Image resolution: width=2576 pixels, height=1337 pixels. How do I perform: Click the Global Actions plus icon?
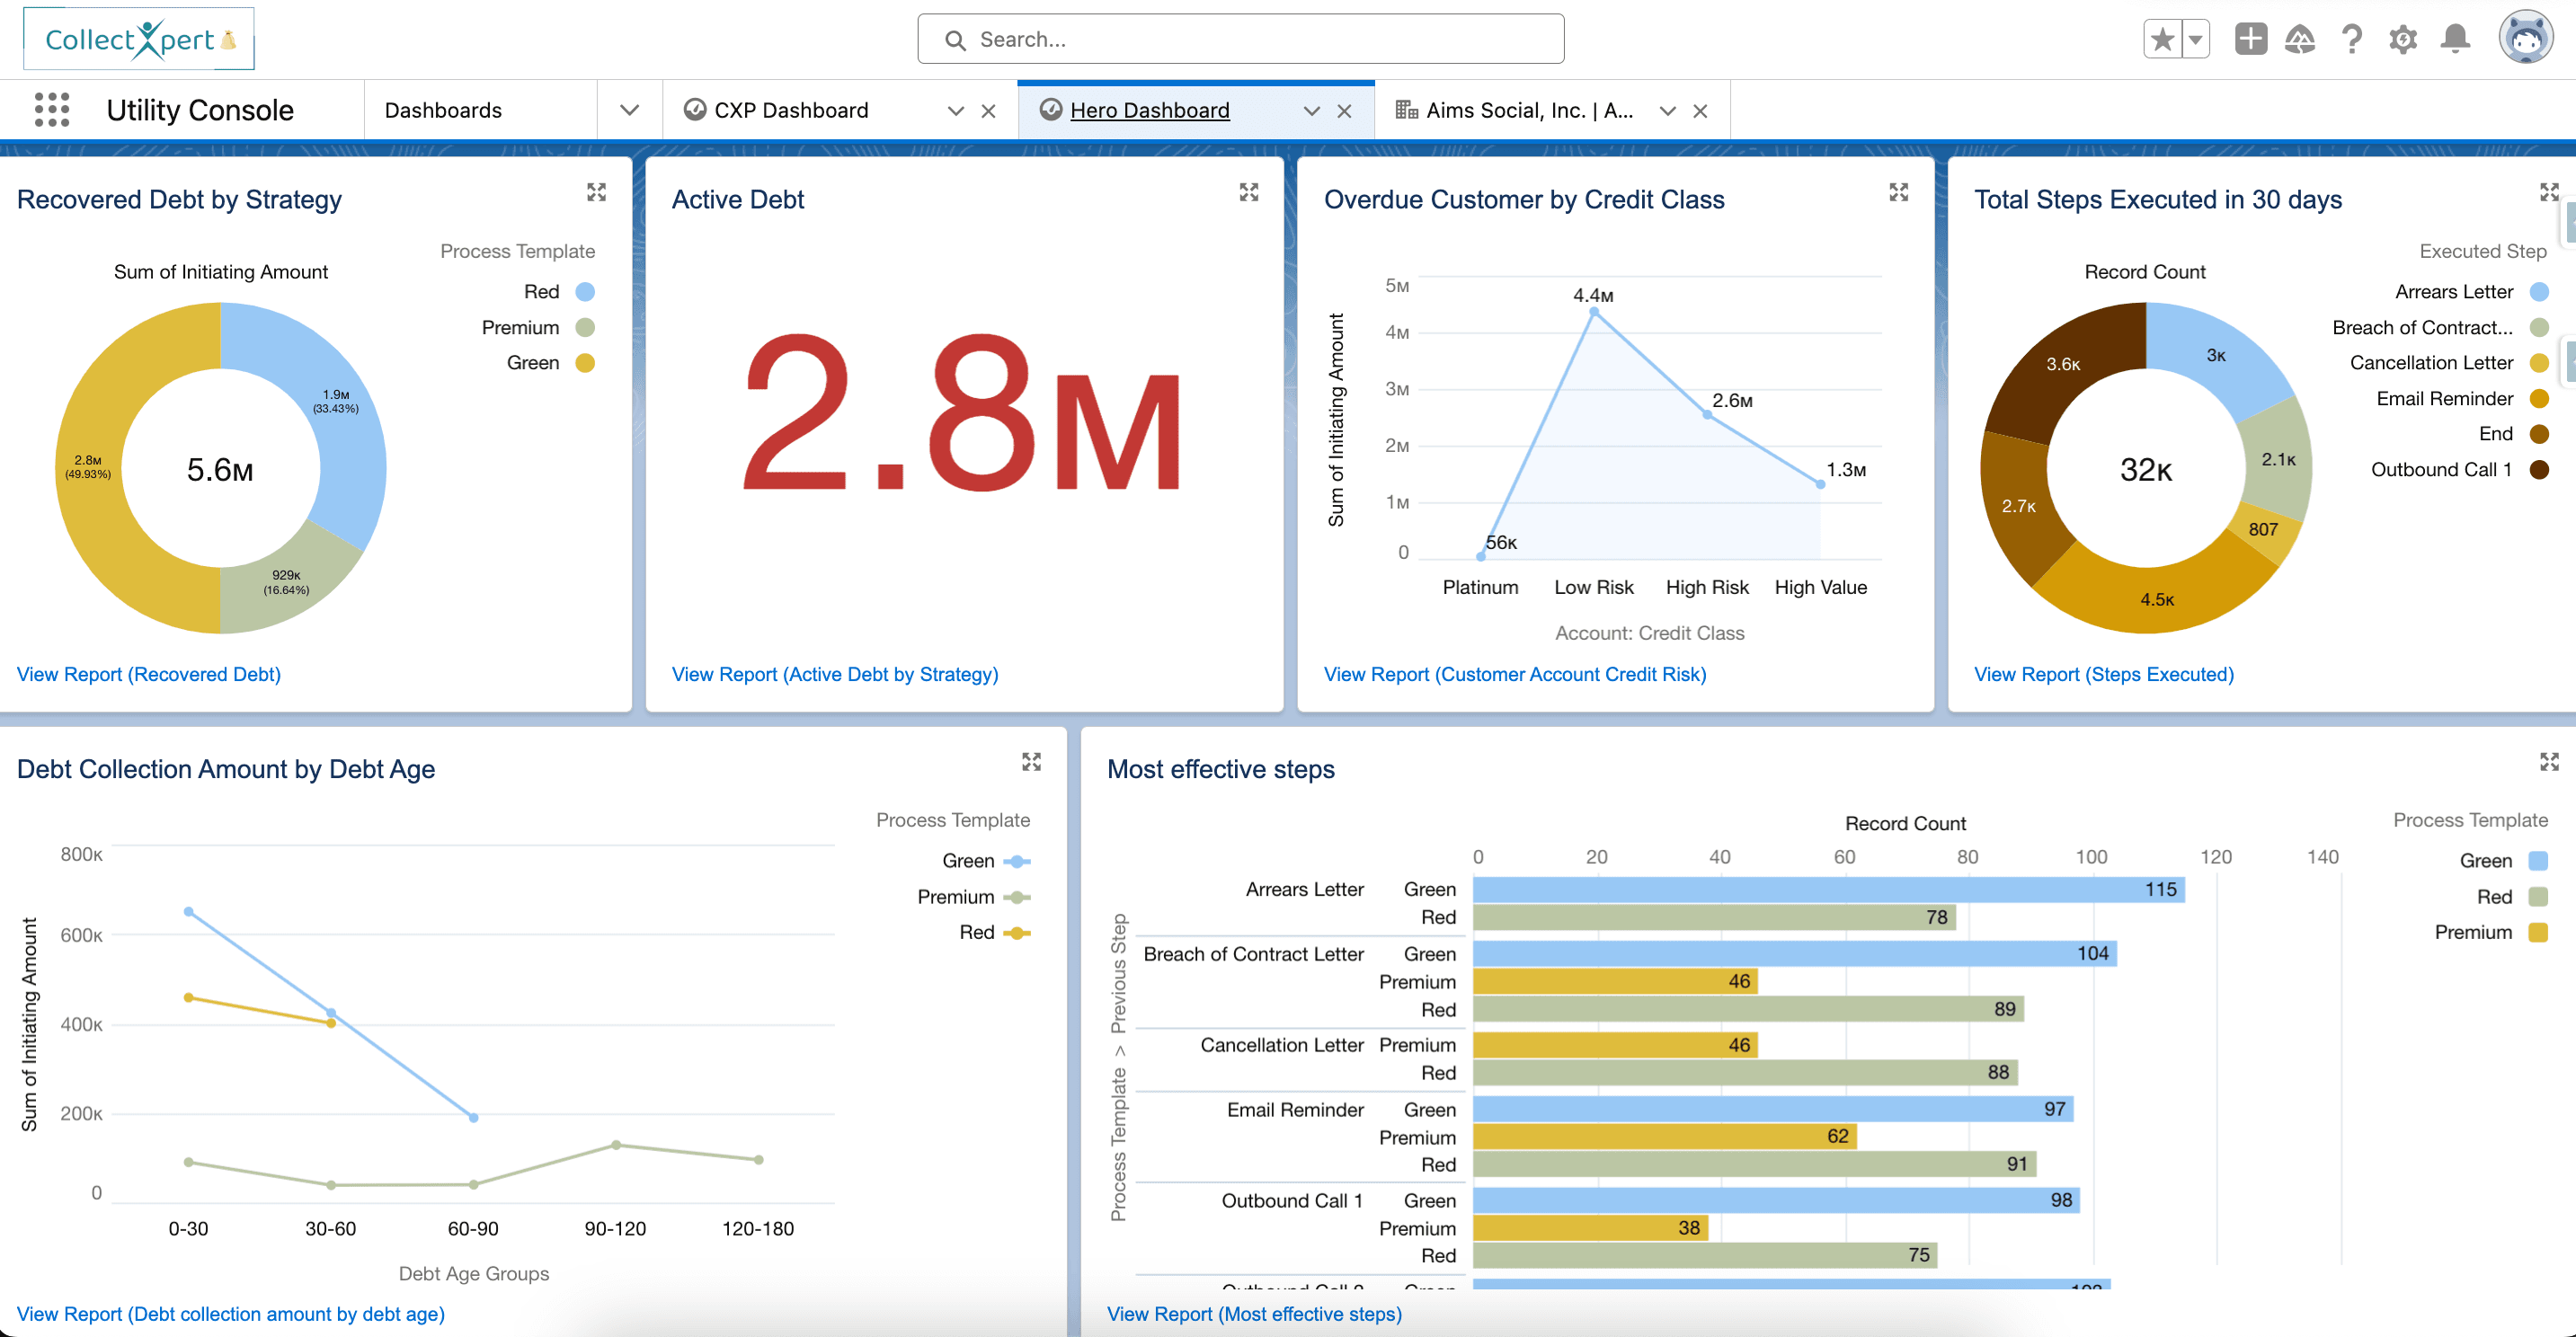2250,39
